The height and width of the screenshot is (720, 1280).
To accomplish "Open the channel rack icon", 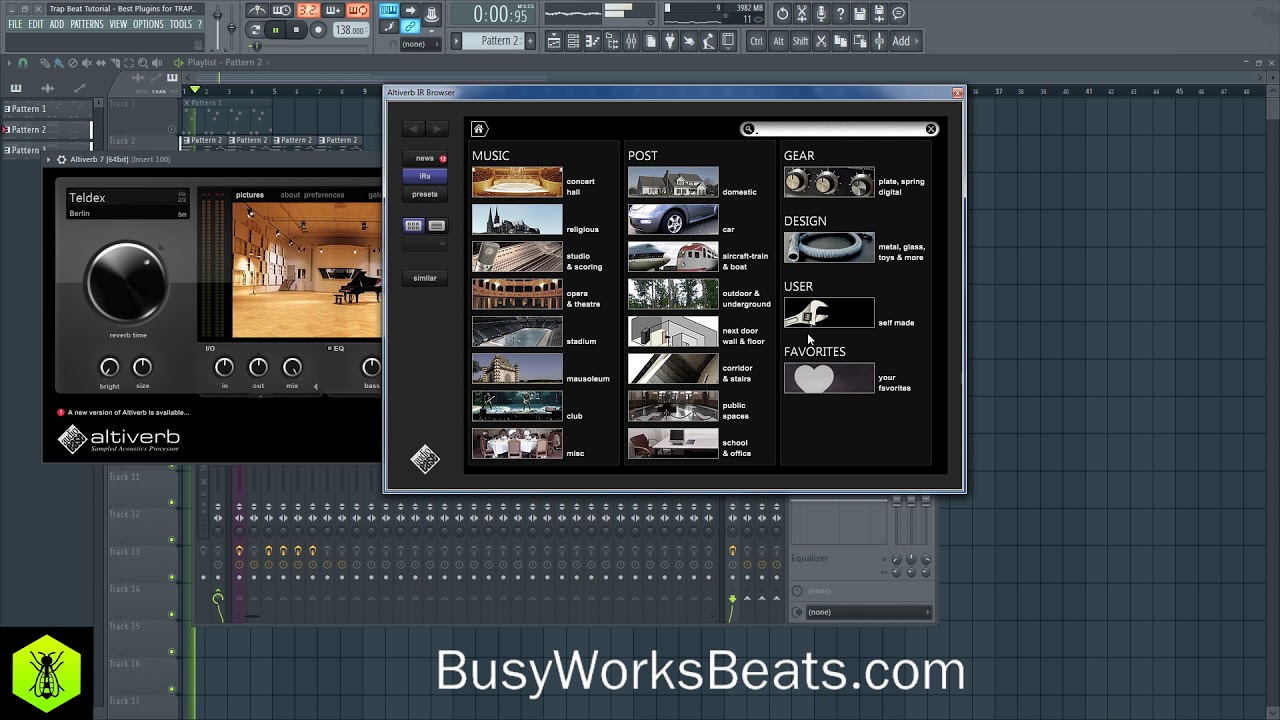I will [573, 41].
